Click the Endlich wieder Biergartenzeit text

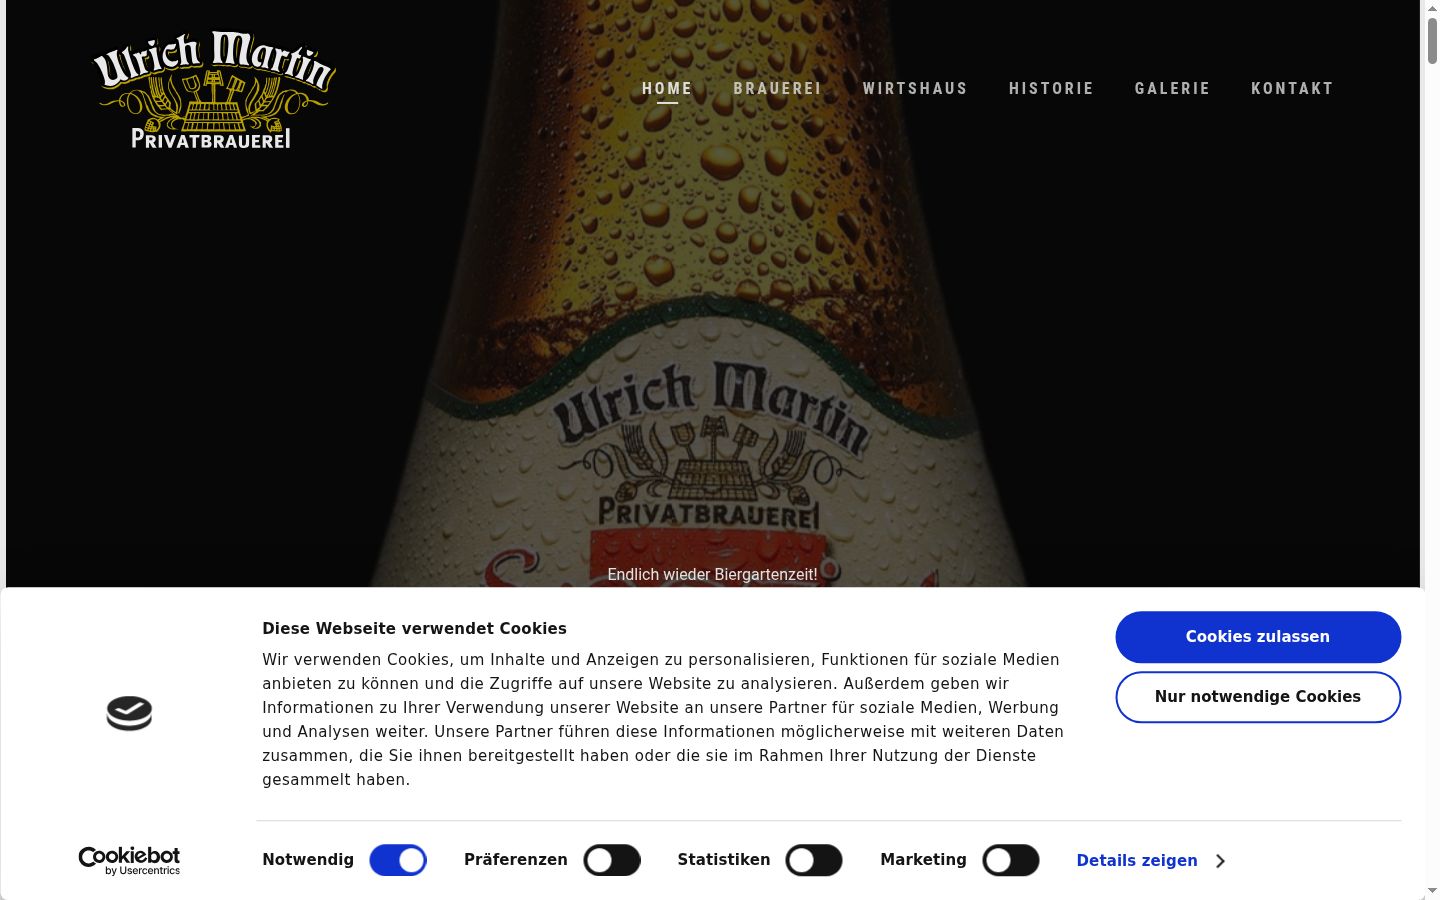pyautogui.click(x=712, y=574)
